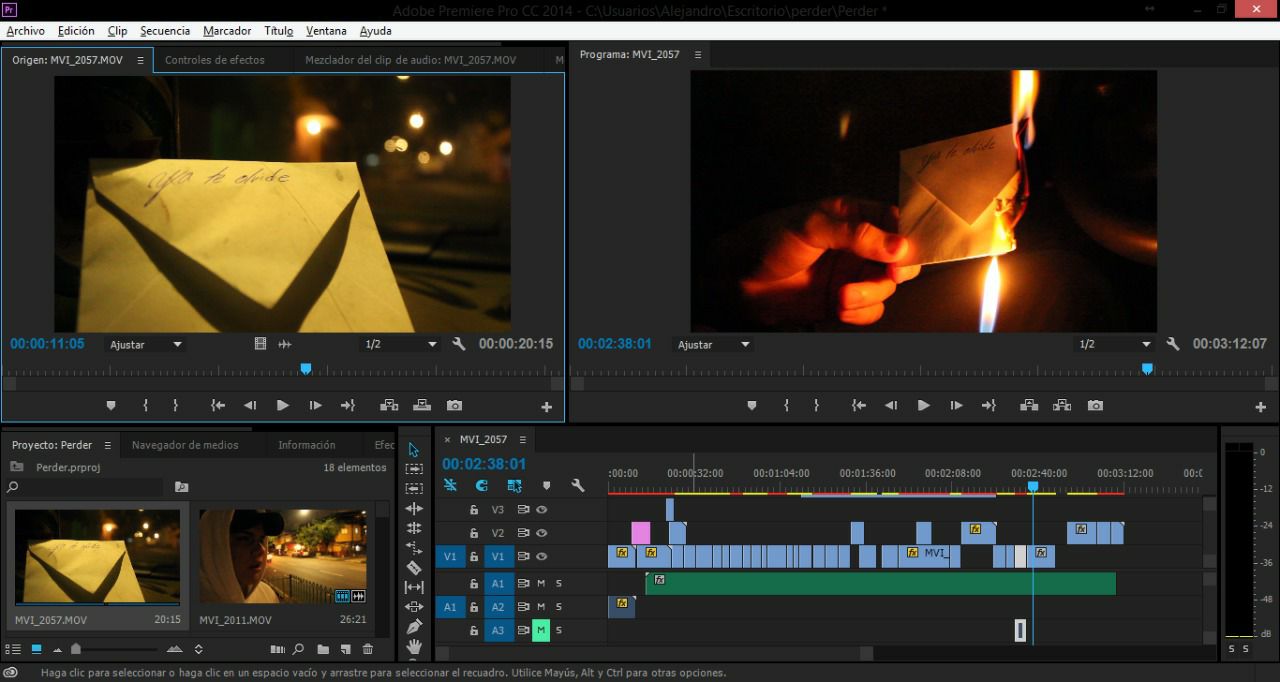This screenshot has height=682, width=1280.
Task: Toggle sync lock on track A1
Action: [523, 583]
